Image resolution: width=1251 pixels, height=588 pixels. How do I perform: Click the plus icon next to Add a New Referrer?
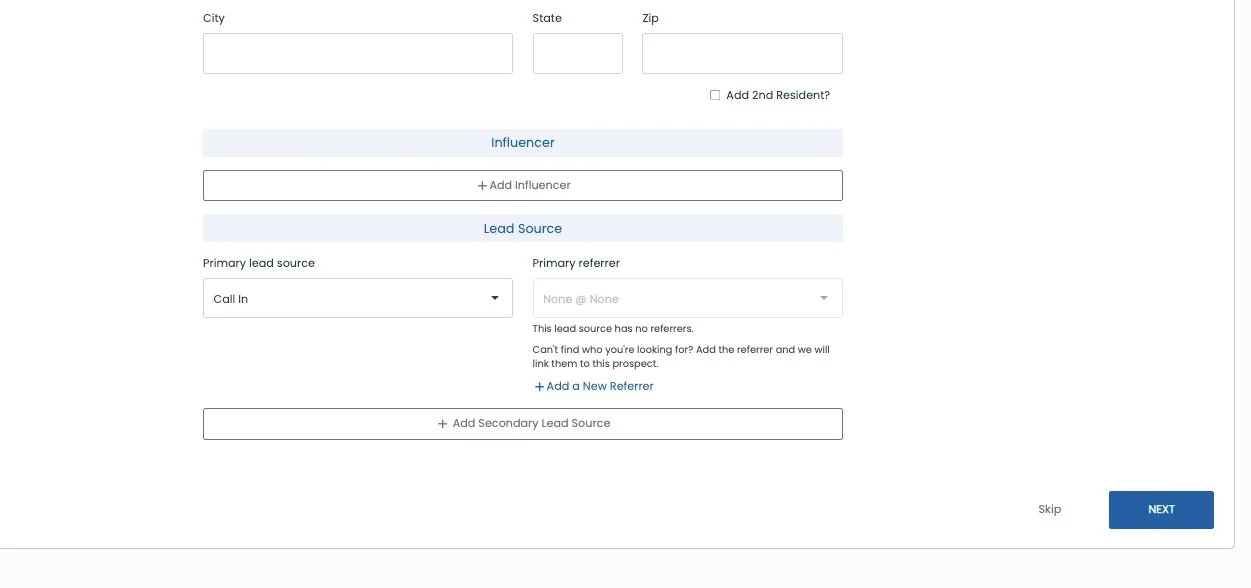539,387
